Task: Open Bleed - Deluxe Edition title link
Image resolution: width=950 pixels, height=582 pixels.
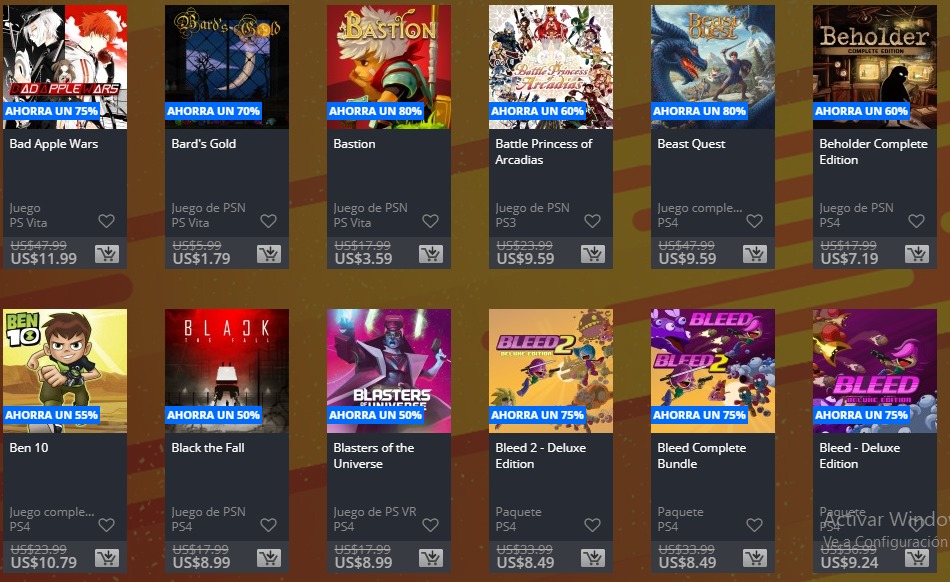Action: pyautogui.click(x=860, y=455)
